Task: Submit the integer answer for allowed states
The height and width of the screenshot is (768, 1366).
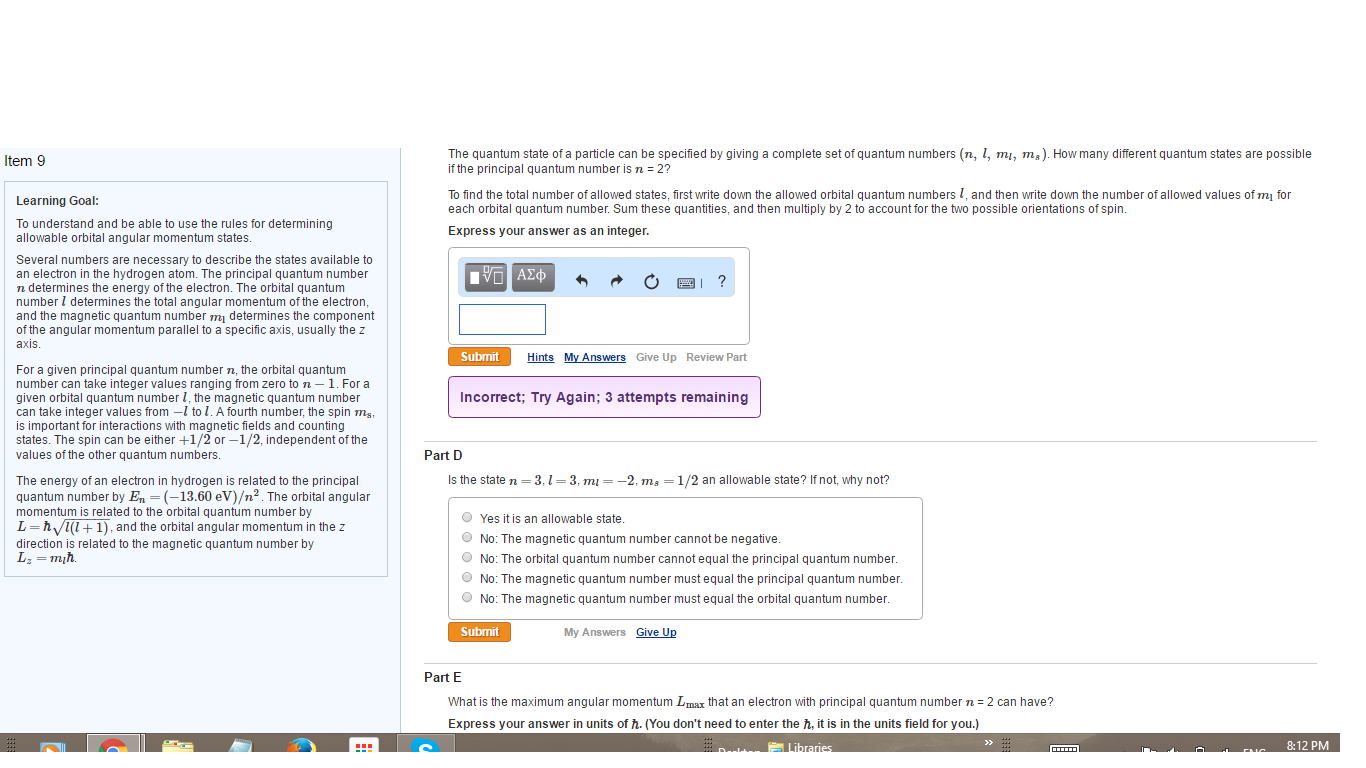Action: (479, 355)
